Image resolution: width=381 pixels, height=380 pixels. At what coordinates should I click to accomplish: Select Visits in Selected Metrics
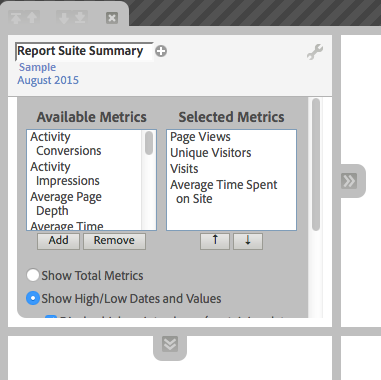(x=184, y=169)
